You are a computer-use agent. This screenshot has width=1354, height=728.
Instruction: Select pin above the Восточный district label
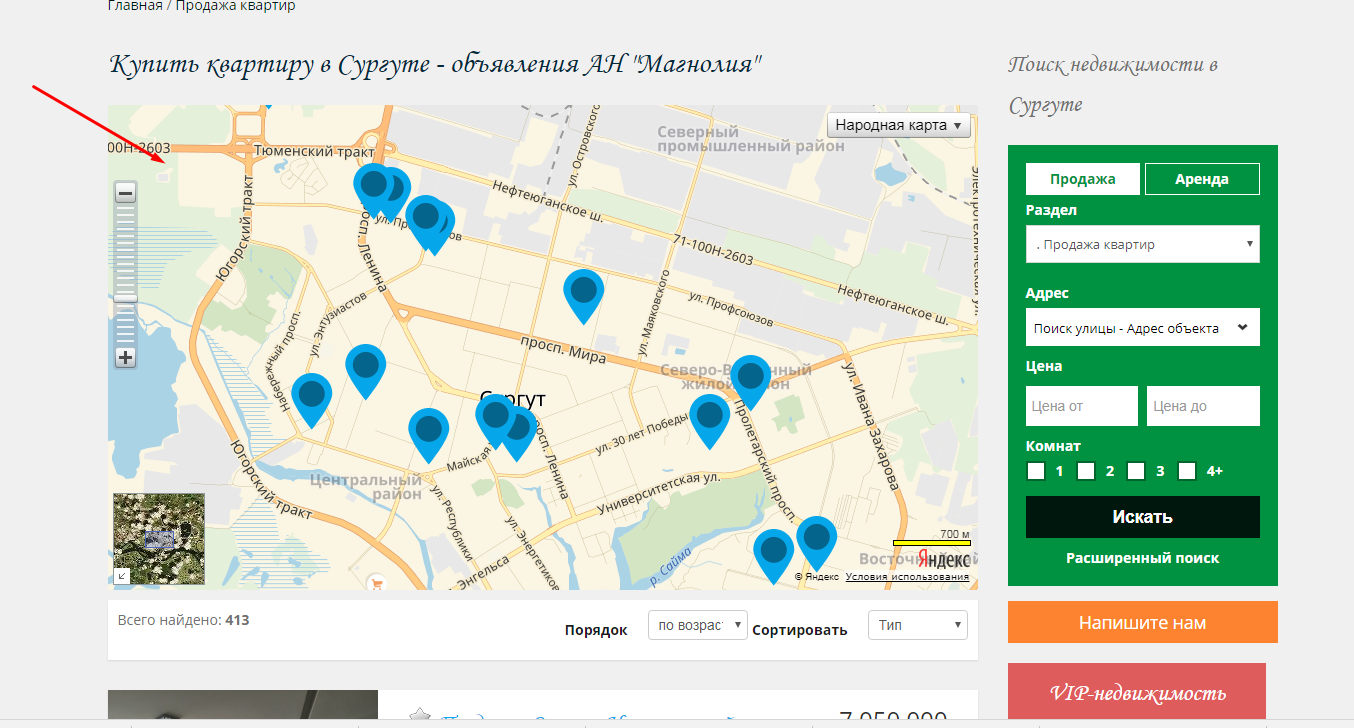[817, 543]
